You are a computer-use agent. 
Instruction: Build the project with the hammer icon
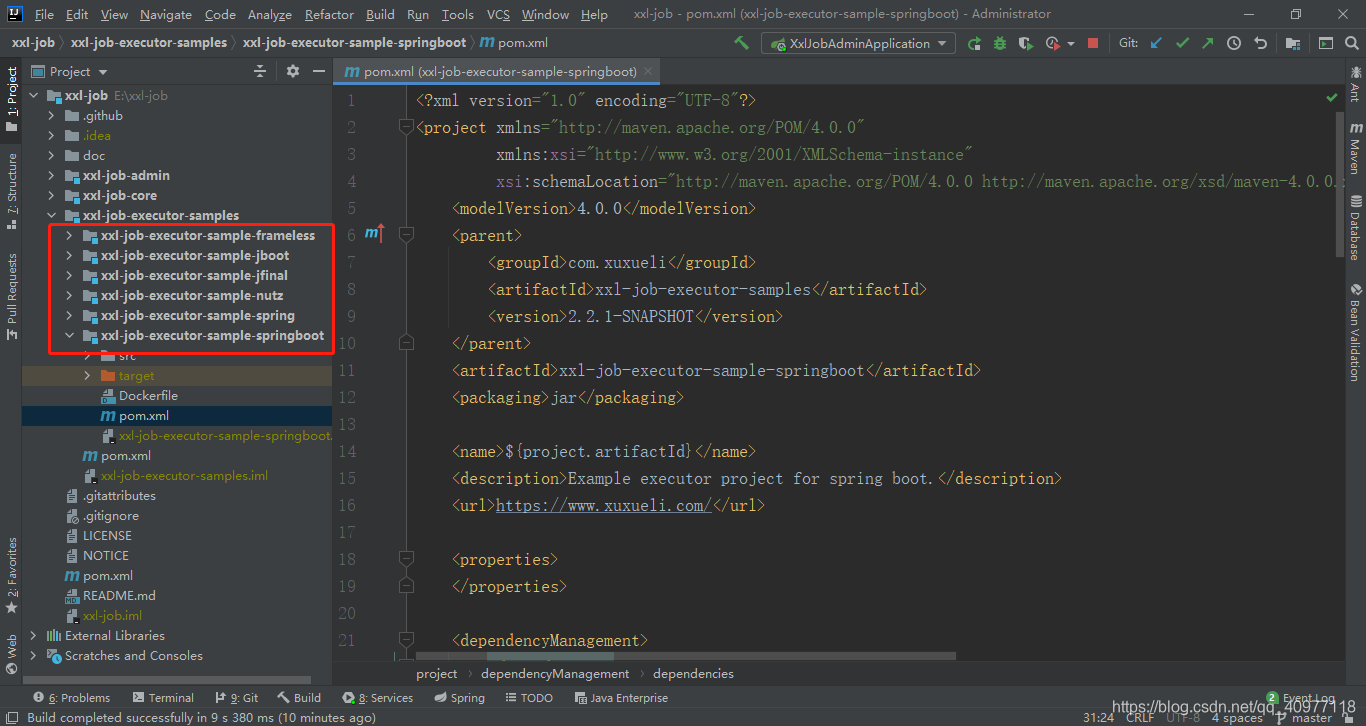click(x=741, y=43)
